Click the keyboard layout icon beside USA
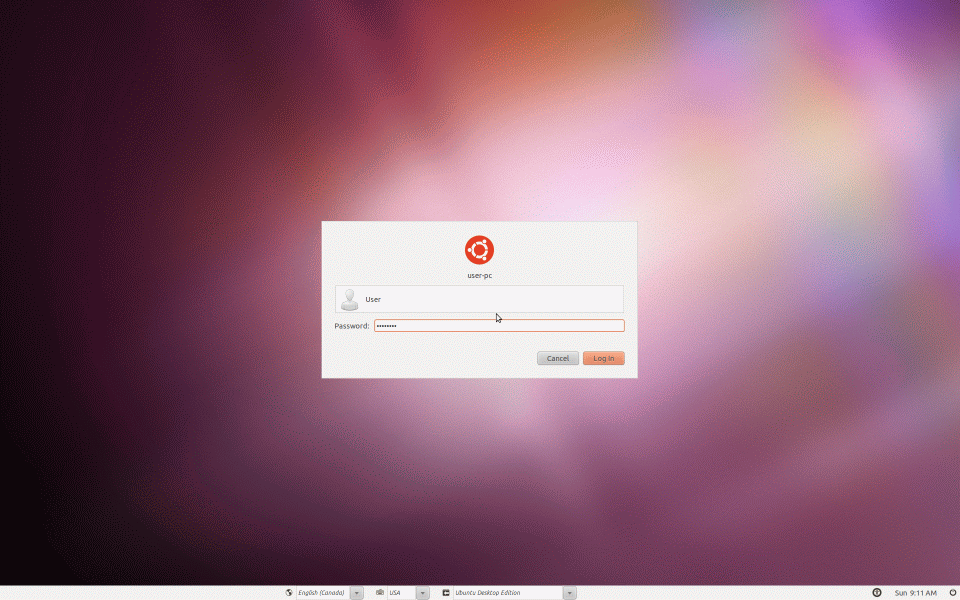Screen dimensions: 960x600 coord(378,592)
